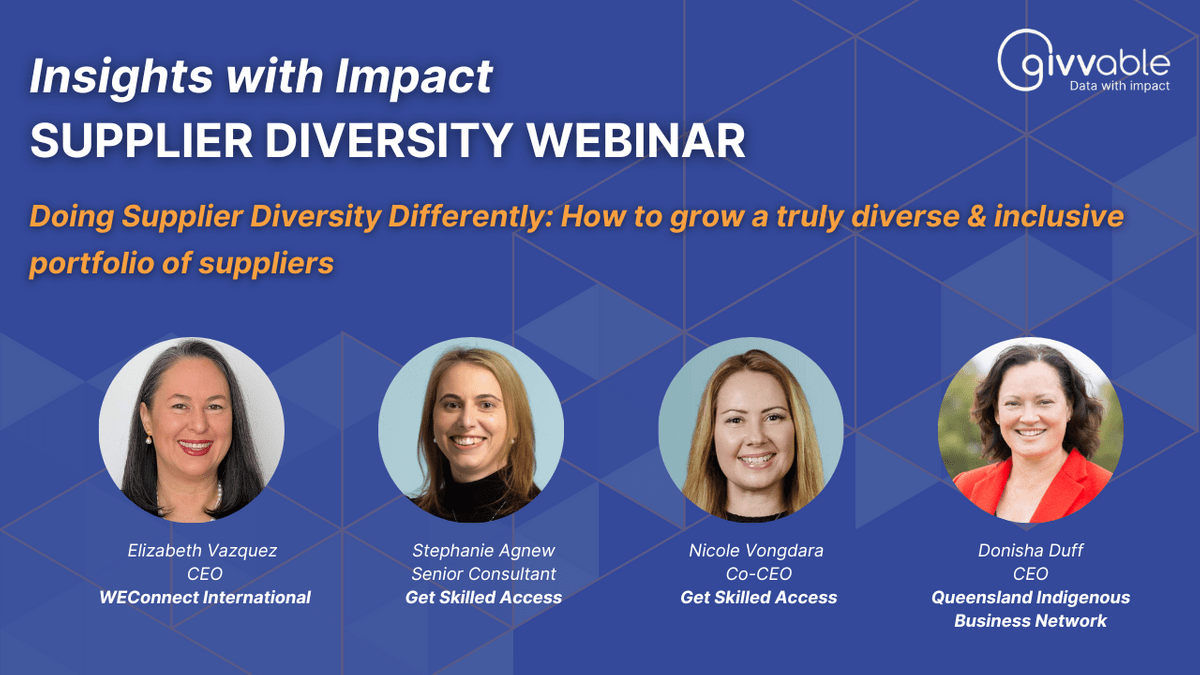Click the 'Insights with Impact' heading
This screenshot has height=675, width=1200.
click(x=261, y=77)
